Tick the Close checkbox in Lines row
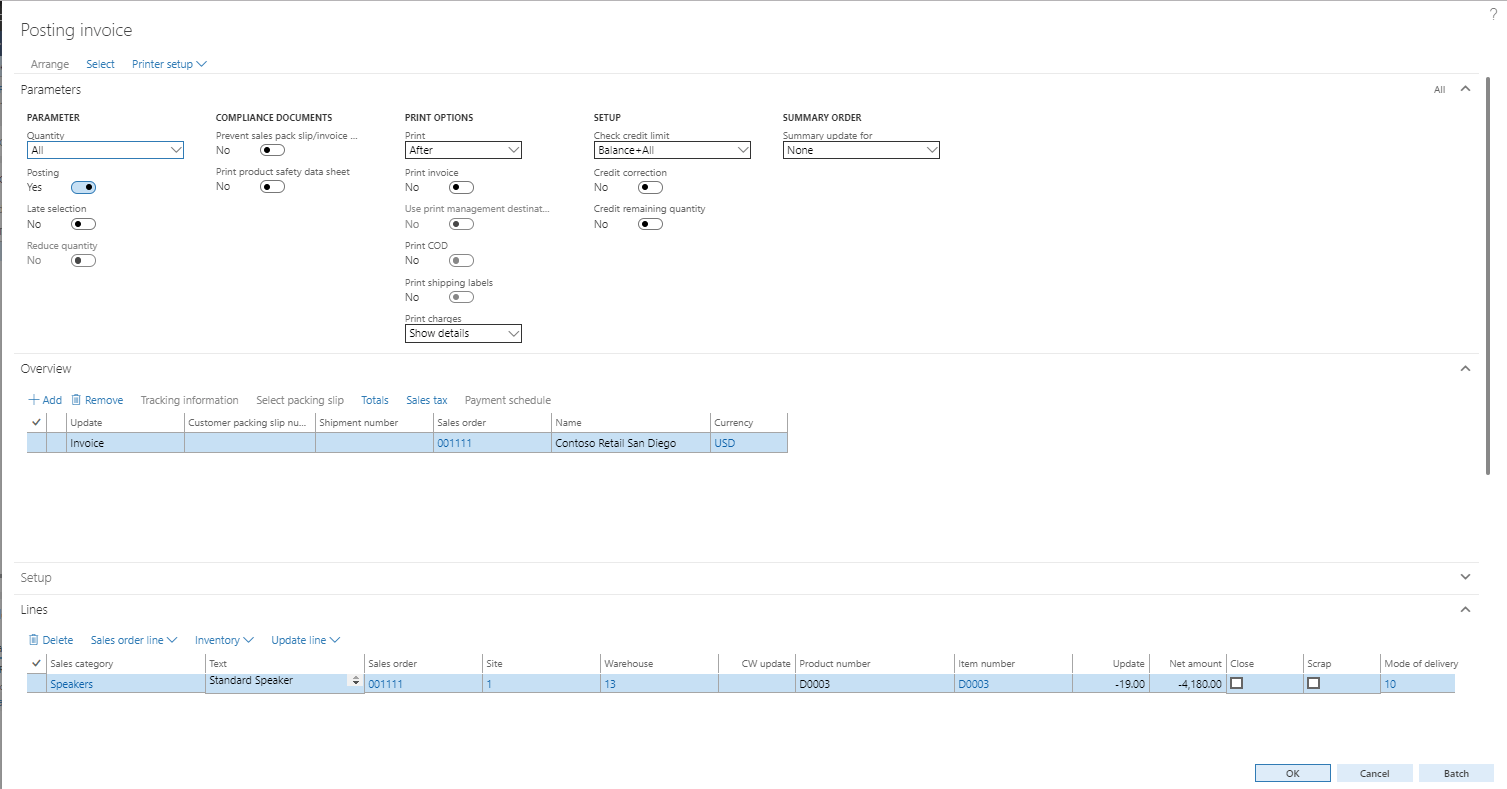This screenshot has height=789, width=1507. (1236, 683)
